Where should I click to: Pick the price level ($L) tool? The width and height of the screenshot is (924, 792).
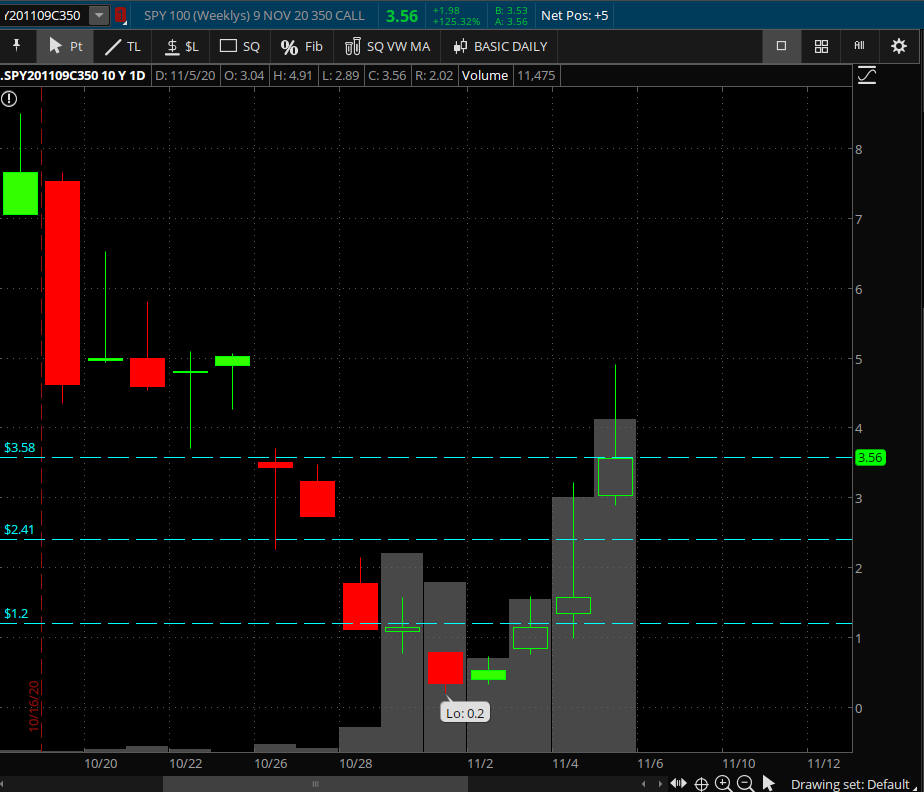click(x=182, y=46)
